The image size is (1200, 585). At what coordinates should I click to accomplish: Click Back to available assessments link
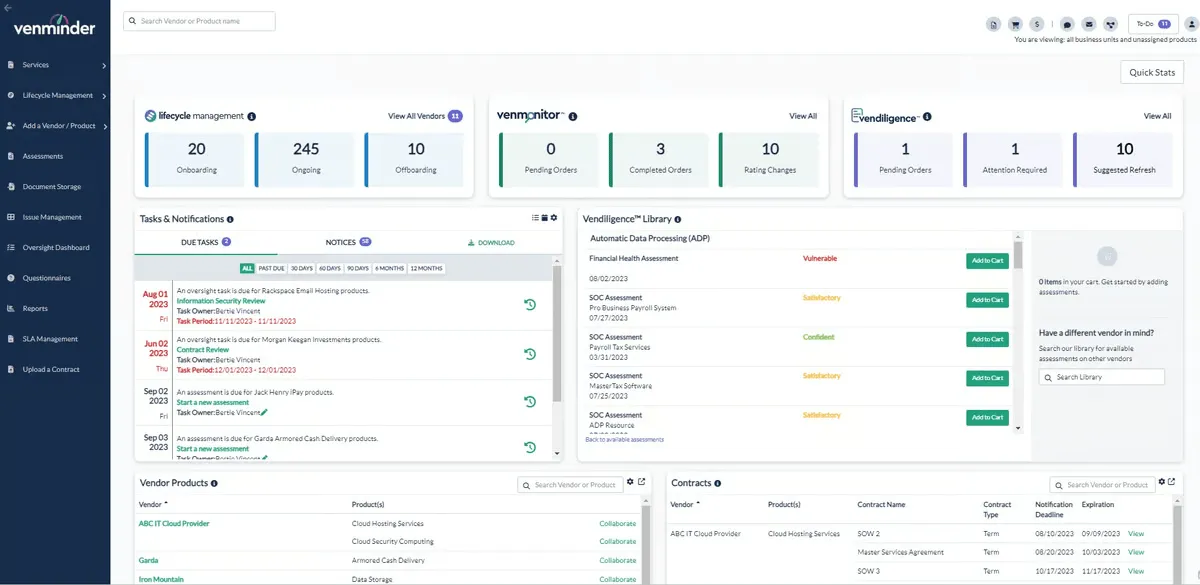click(624, 440)
